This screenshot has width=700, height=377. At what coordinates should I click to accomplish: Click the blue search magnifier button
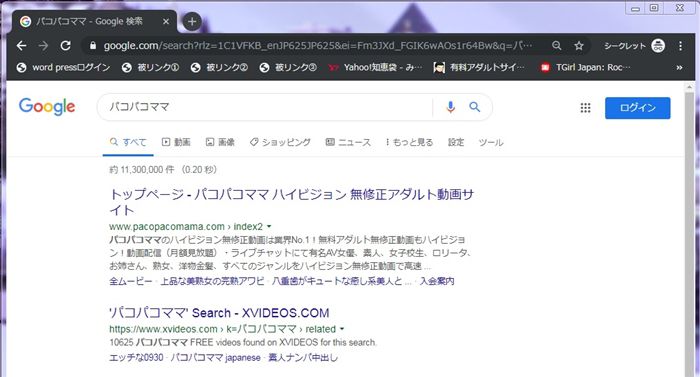tap(475, 107)
